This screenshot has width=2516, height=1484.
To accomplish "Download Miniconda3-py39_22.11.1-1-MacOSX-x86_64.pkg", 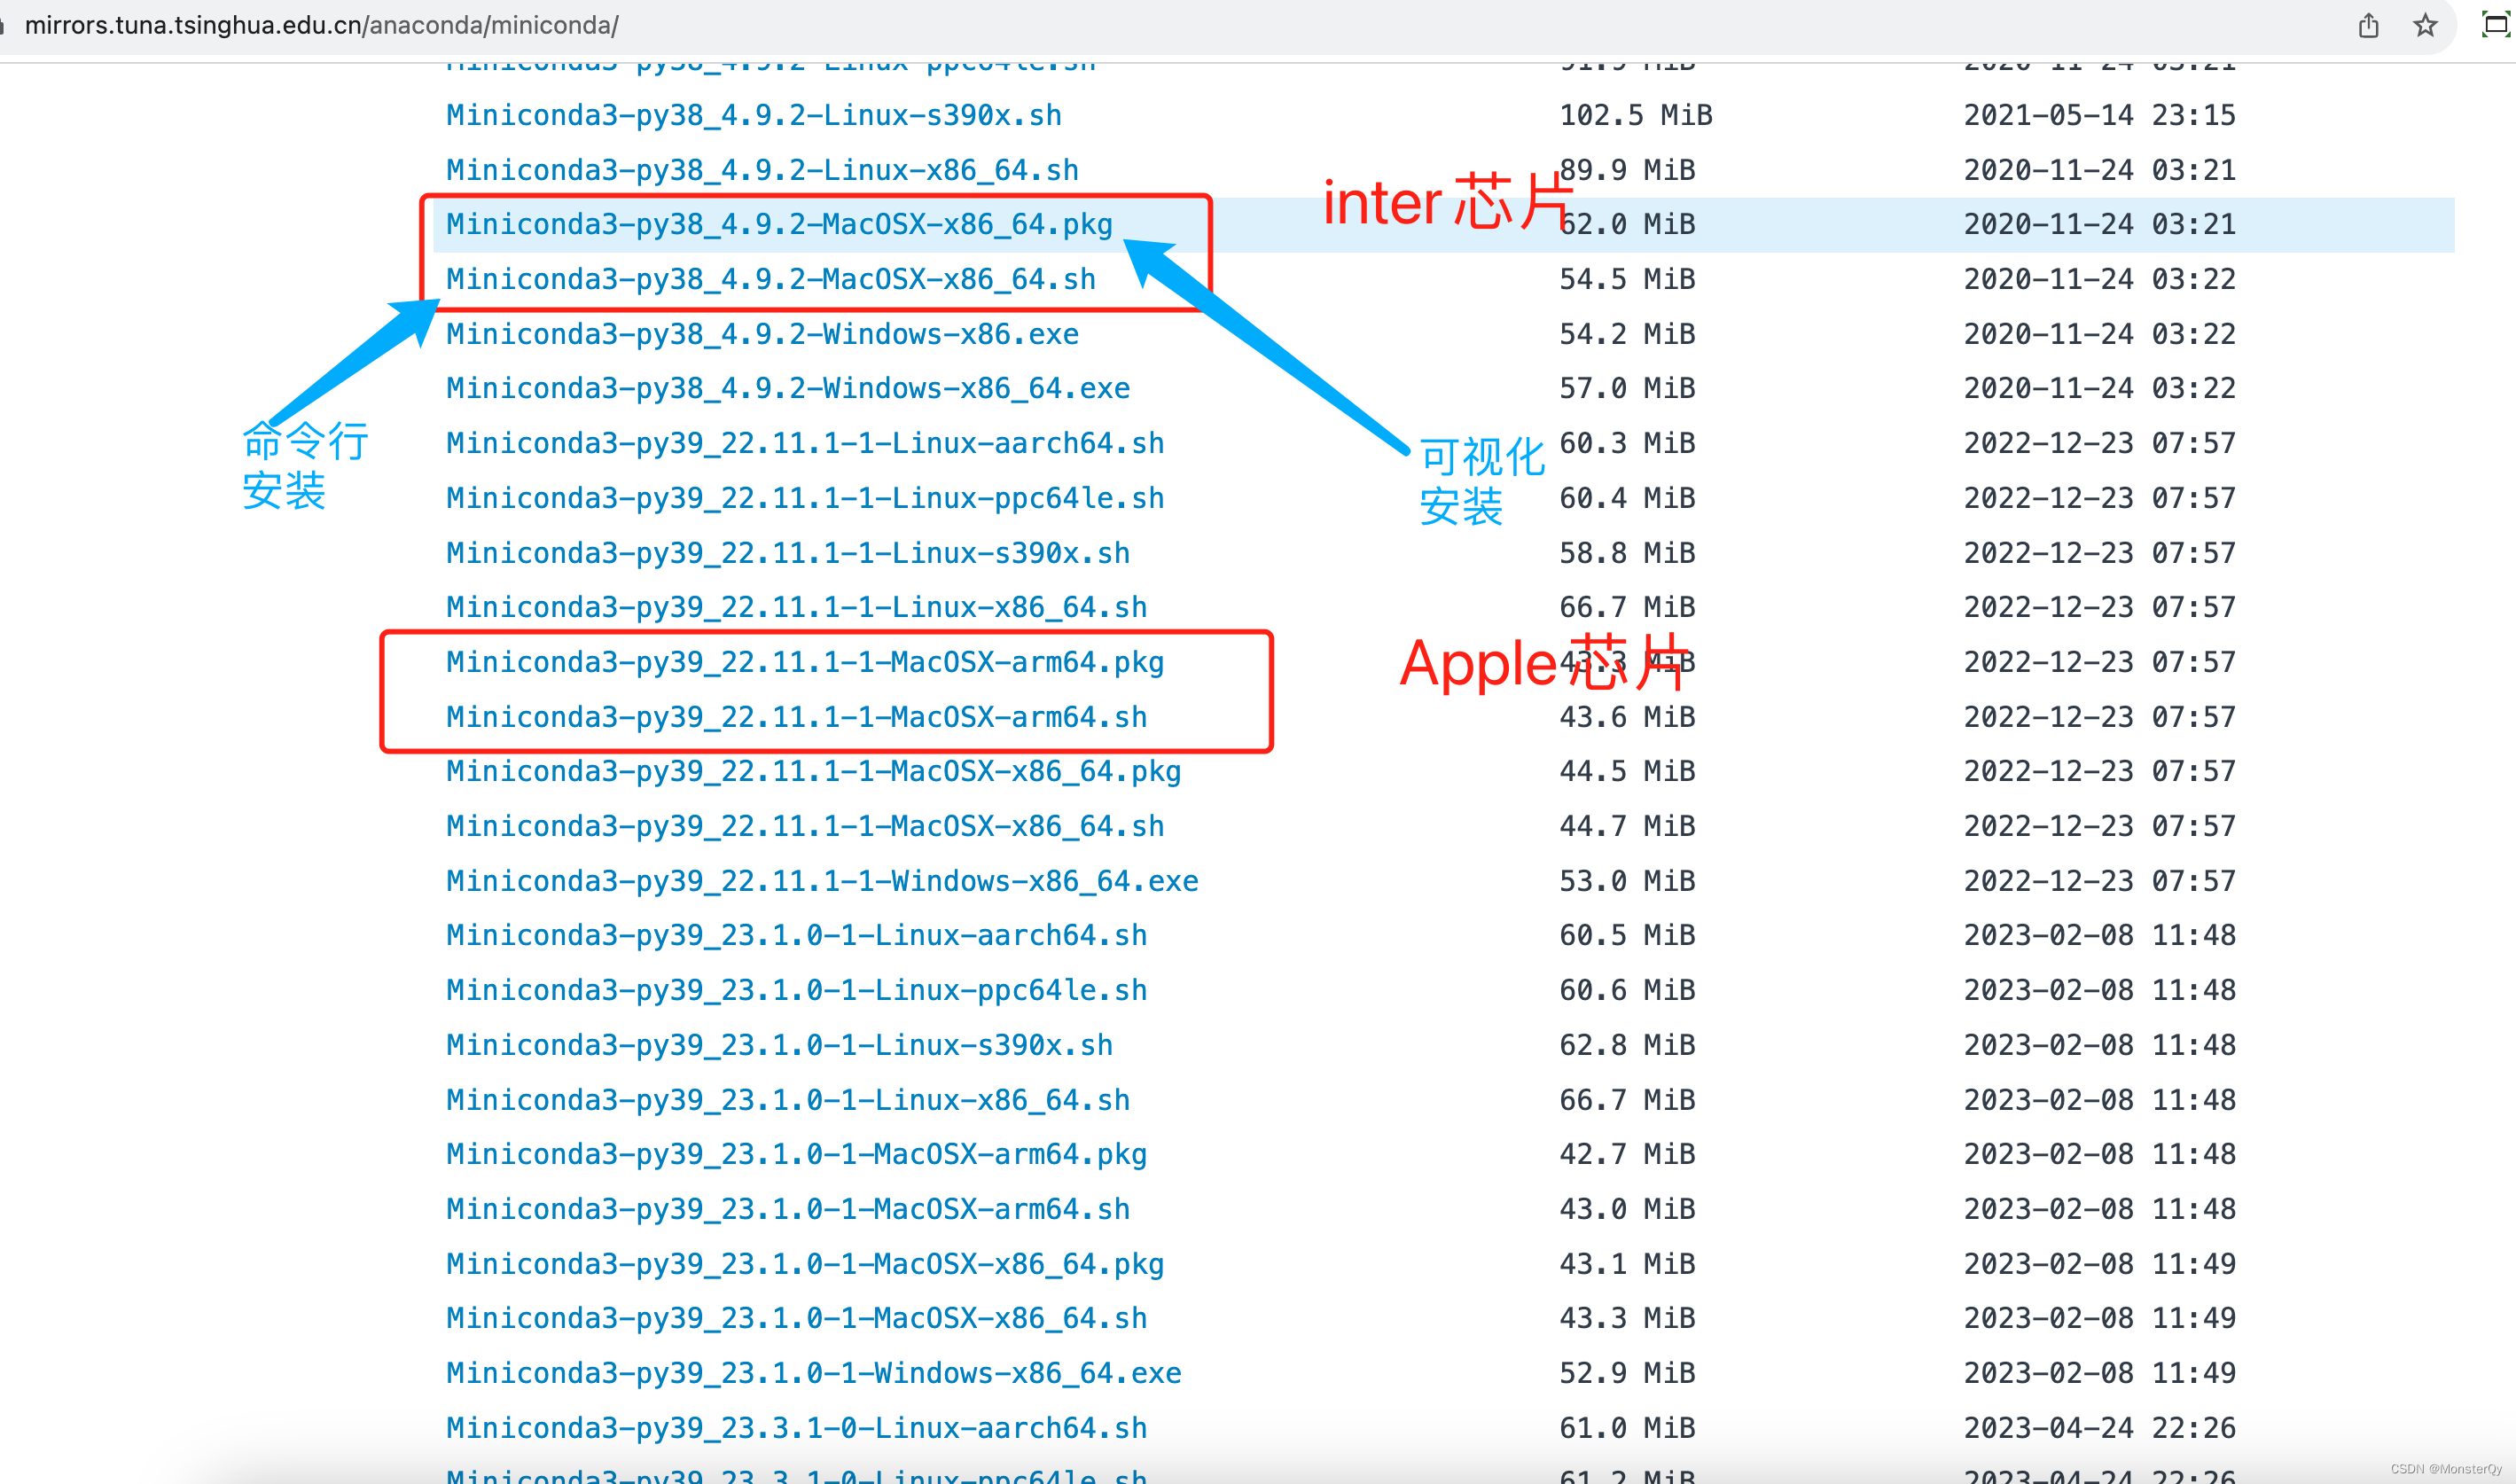I will click(813, 771).
